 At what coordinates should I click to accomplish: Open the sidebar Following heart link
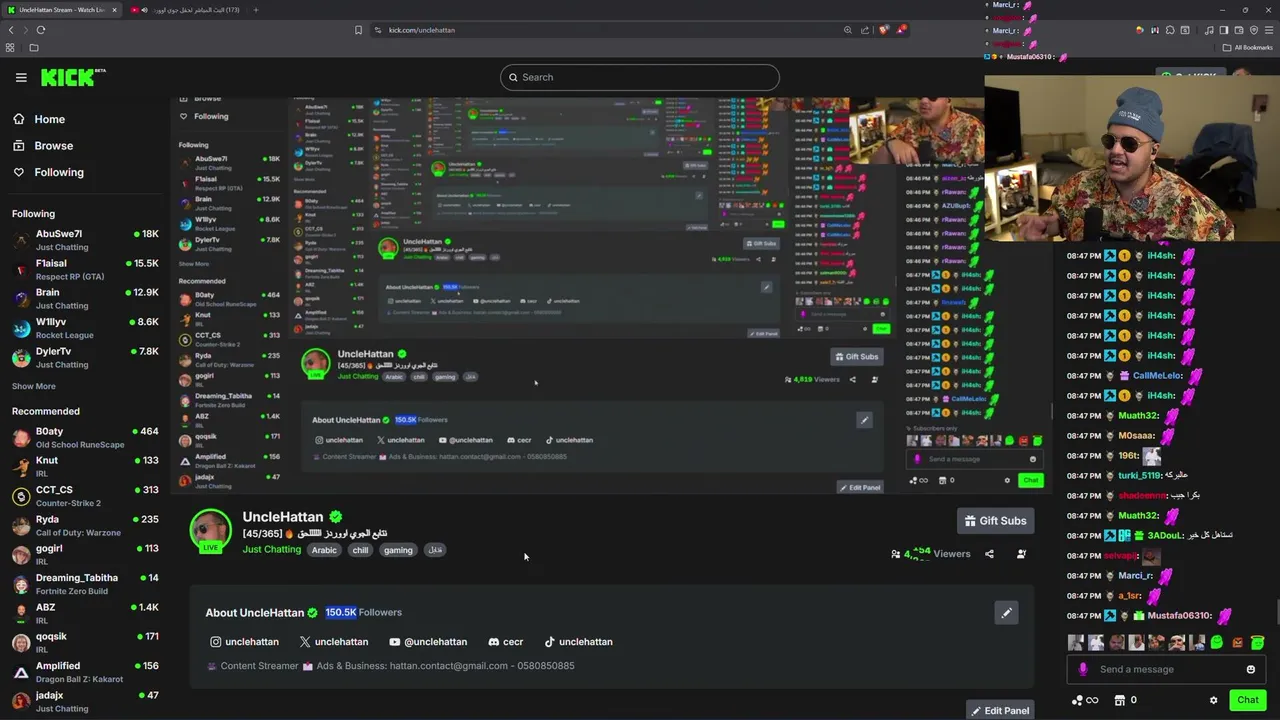48,172
